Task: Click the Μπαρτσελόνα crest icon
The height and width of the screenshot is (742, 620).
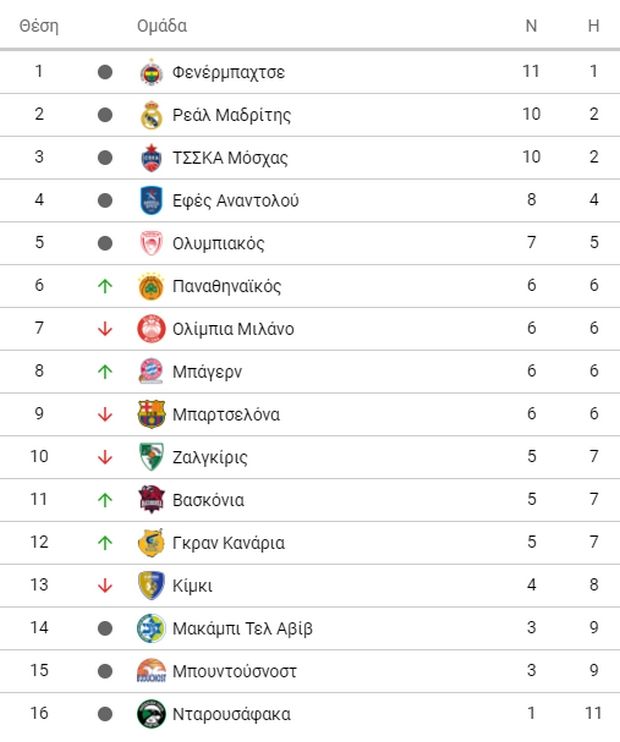Action: (x=150, y=414)
